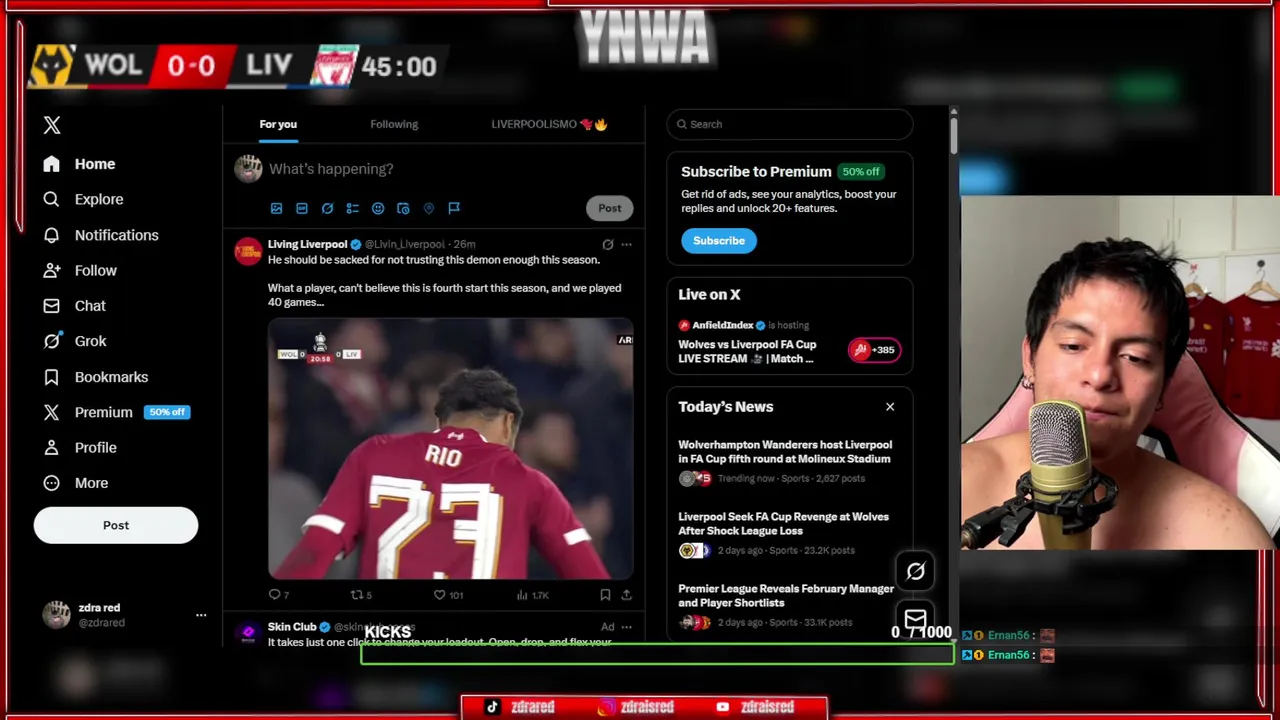1280x720 pixels.
Task: Open Living Liverpool profile avatar
Action: coord(248,251)
